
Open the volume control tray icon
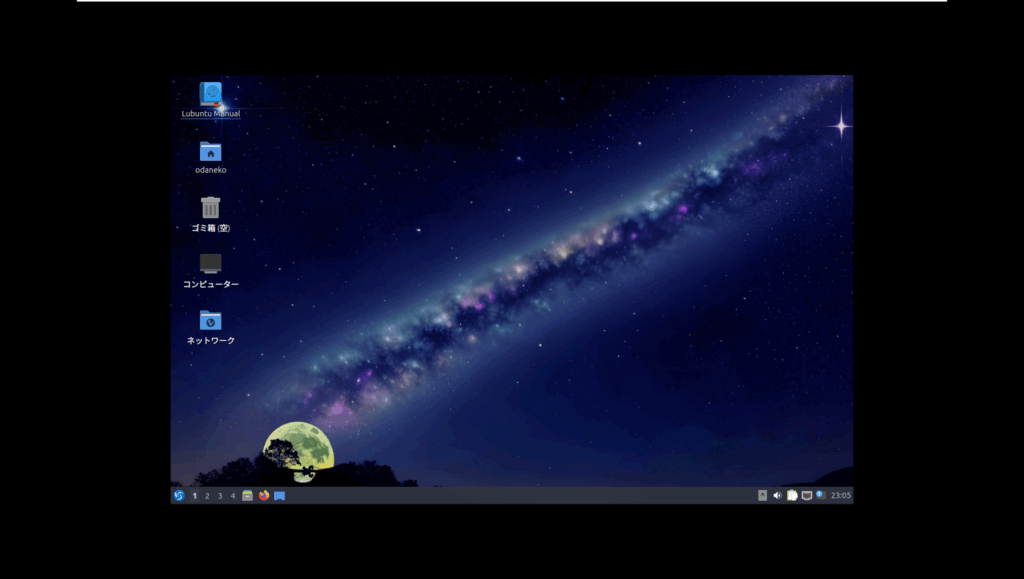777,495
